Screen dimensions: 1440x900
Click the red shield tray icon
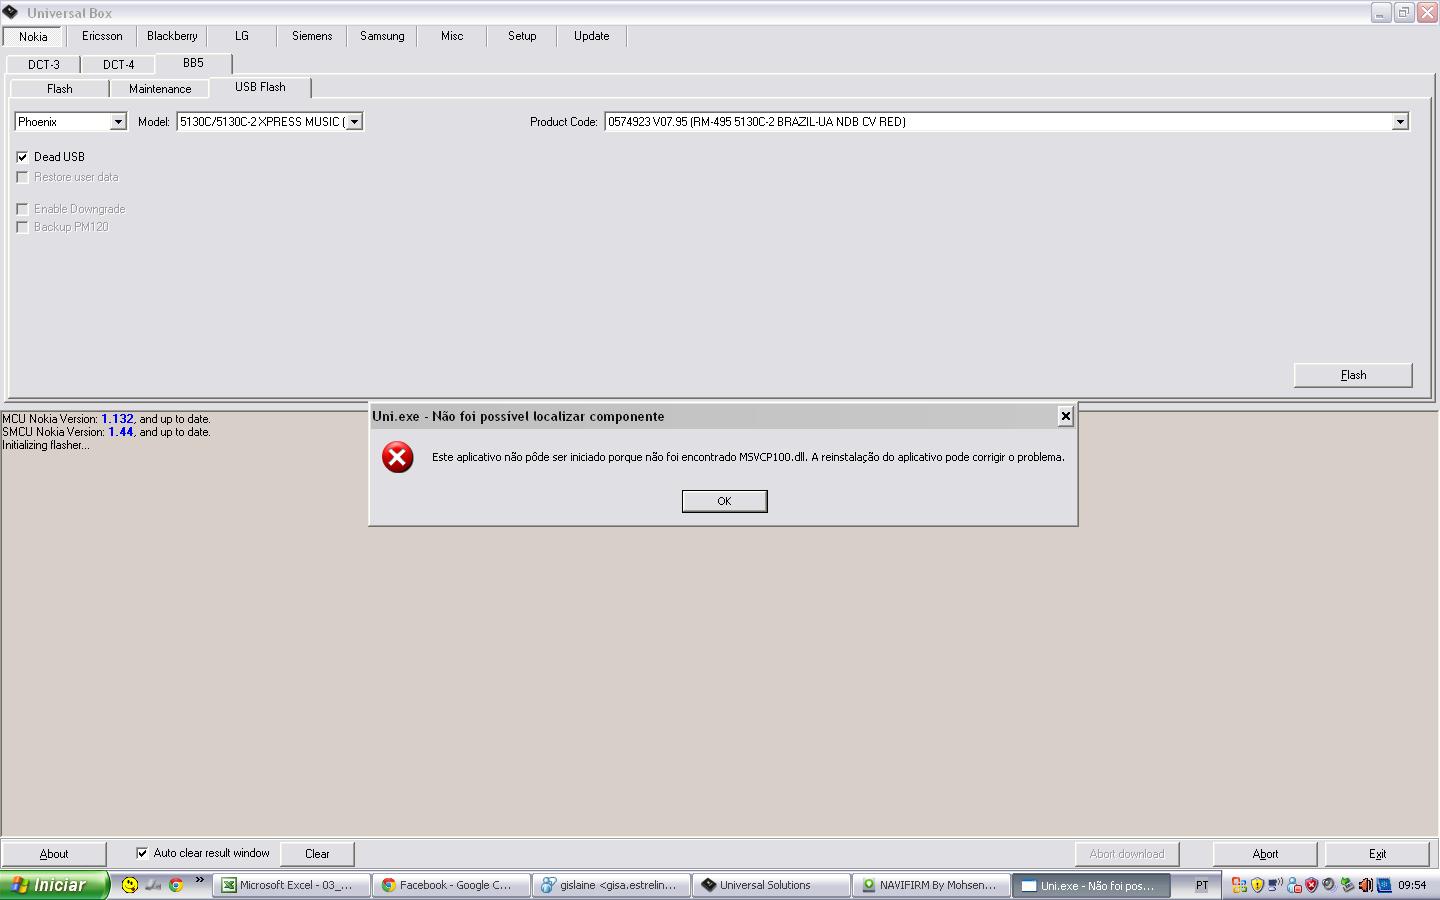1311,885
